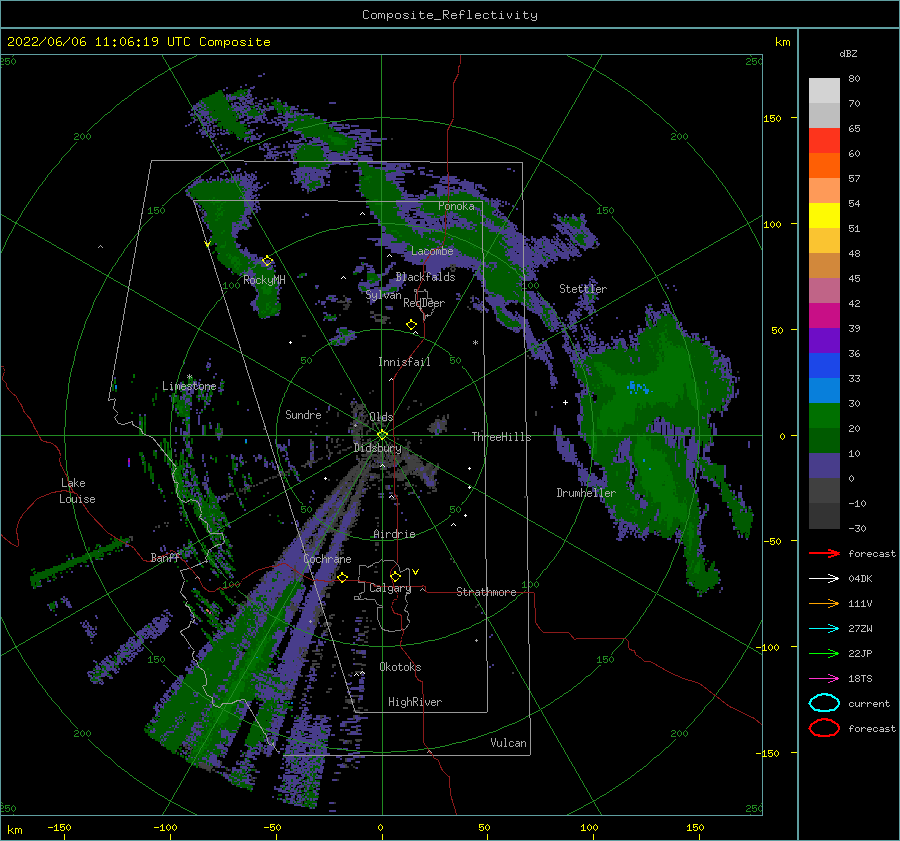
Task: Click the Ponoka label on map
Action: tap(456, 206)
